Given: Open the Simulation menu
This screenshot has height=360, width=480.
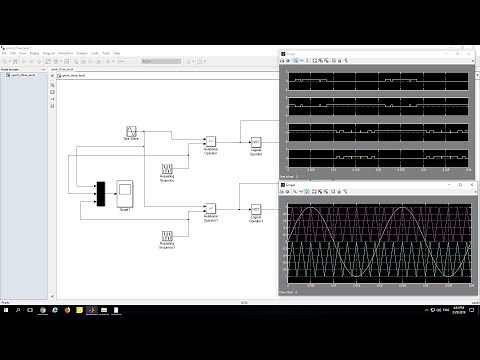Looking at the screenshot, I should pyautogui.click(x=66, y=53).
